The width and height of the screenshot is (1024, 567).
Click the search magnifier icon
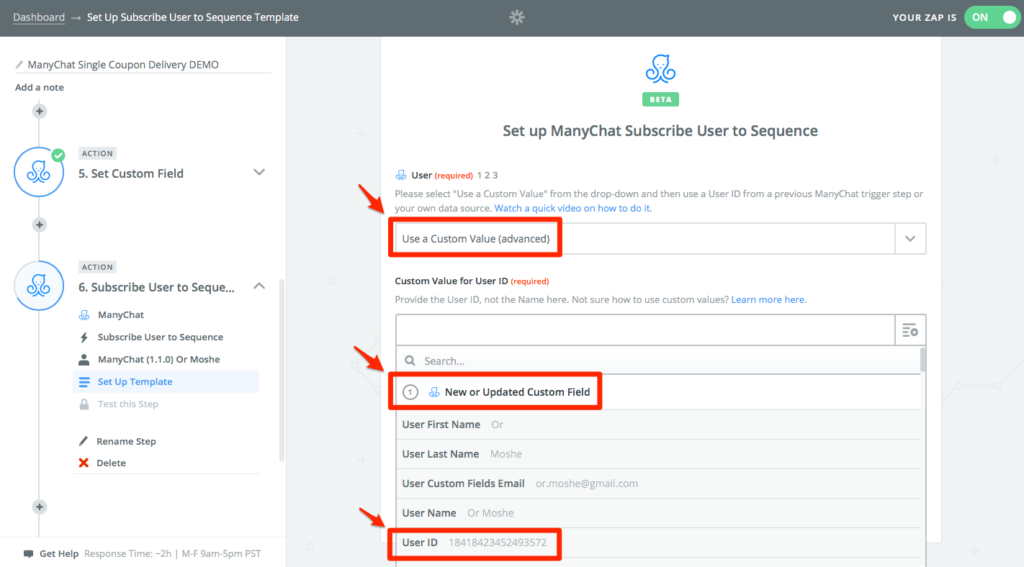point(409,361)
